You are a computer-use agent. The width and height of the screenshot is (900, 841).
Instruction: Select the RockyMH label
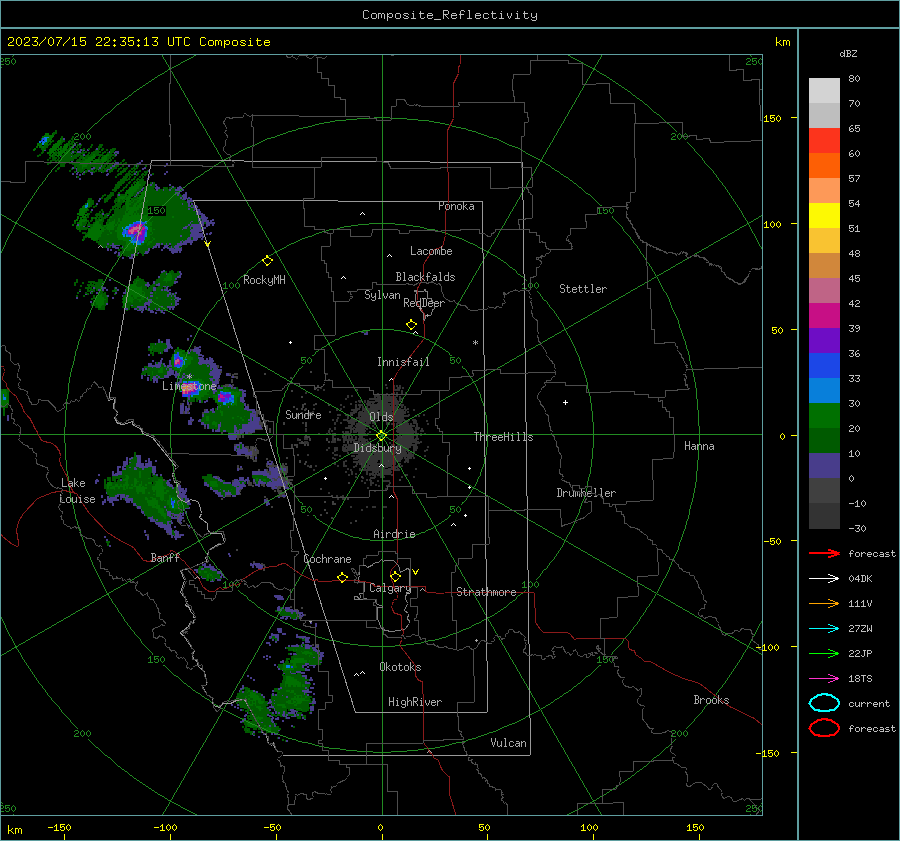pos(264,280)
